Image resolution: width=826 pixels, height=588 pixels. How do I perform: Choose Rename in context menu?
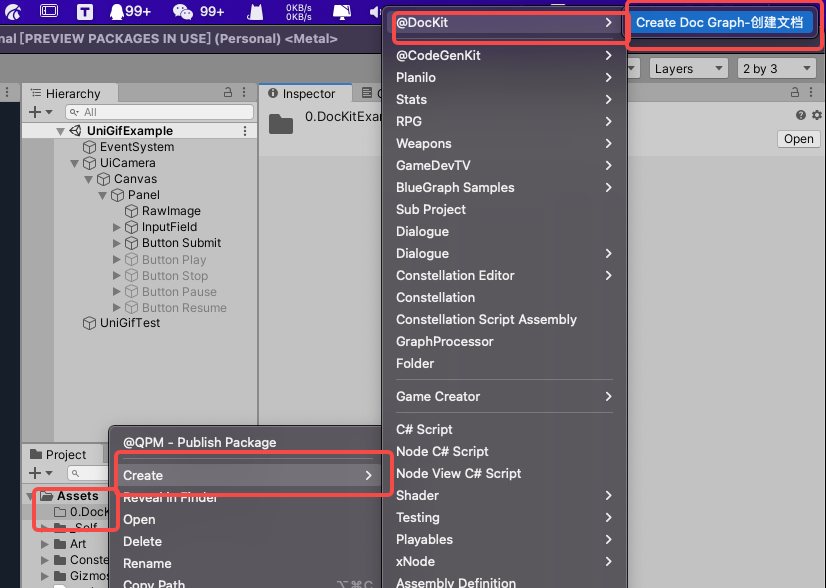pyautogui.click(x=248, y=564)
